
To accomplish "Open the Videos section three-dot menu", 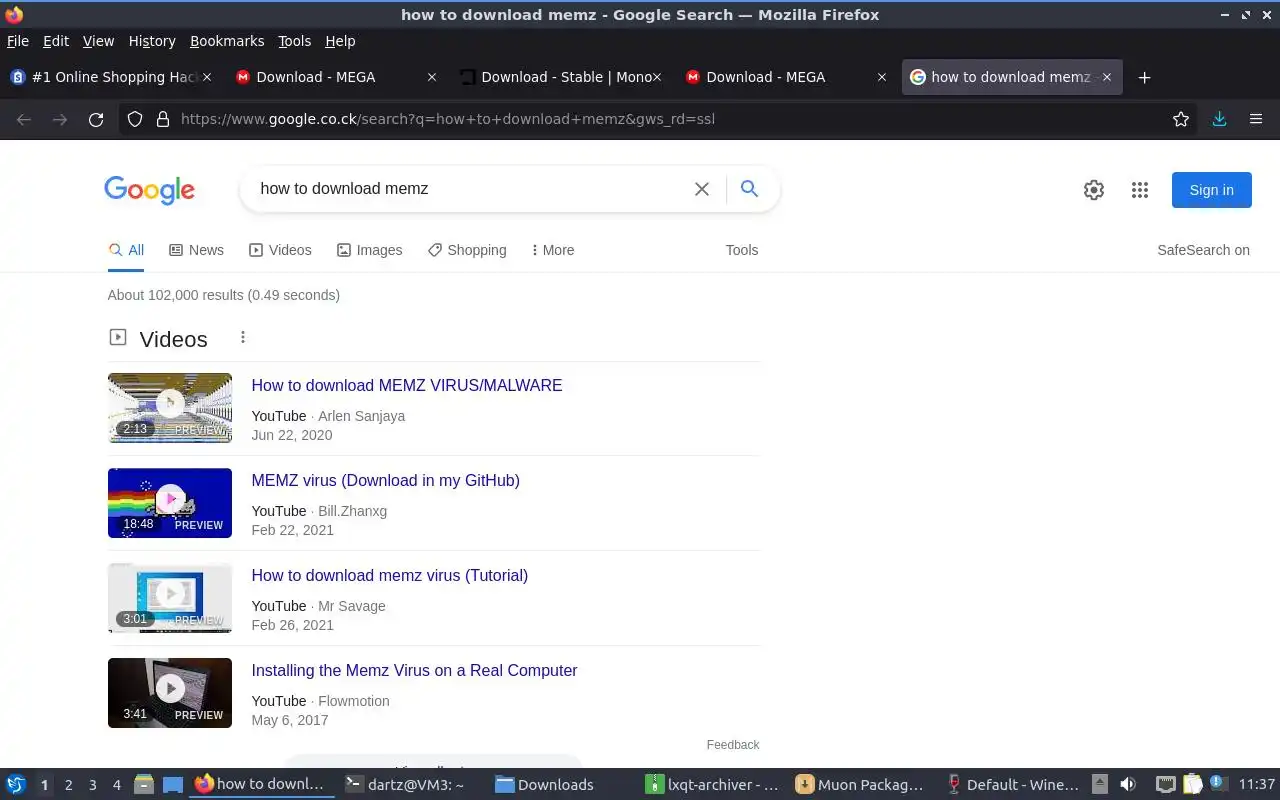I will (242, 338).
